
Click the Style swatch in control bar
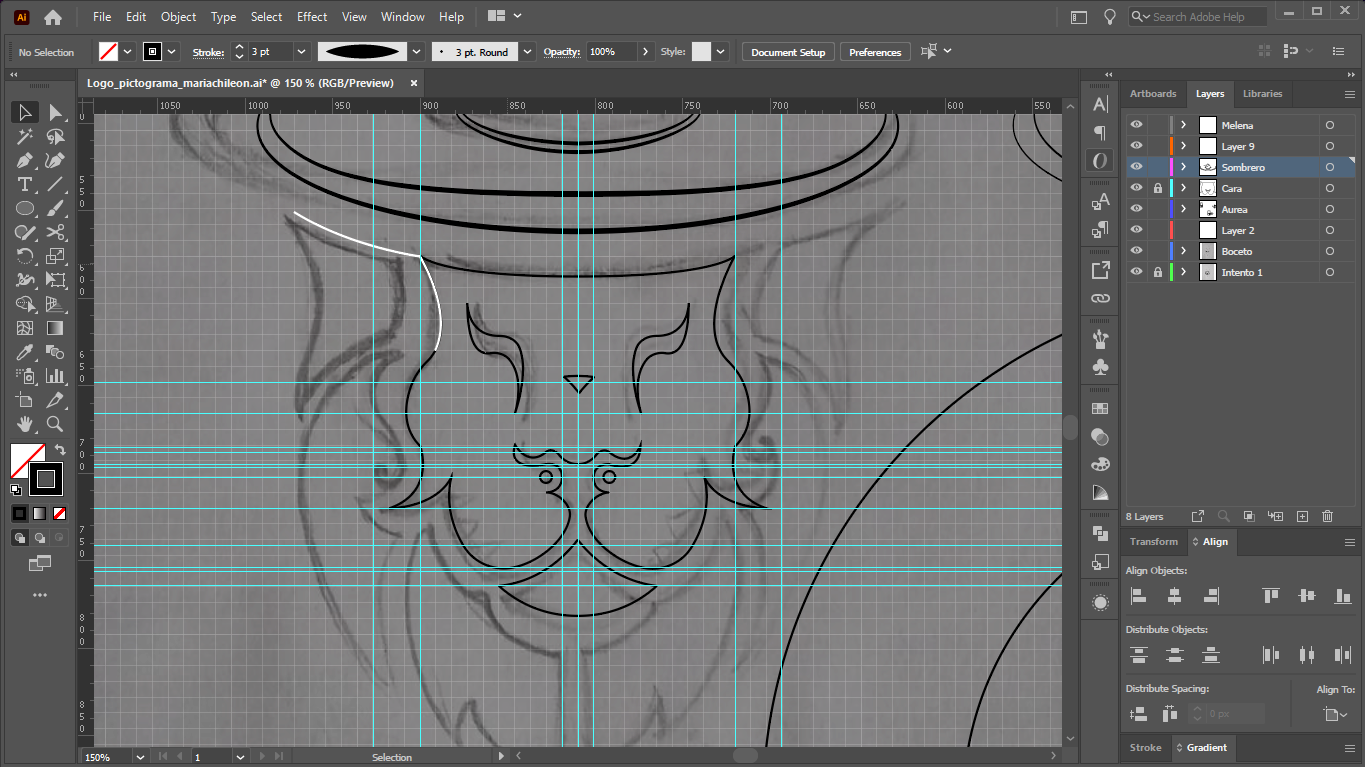pos(701,52)
